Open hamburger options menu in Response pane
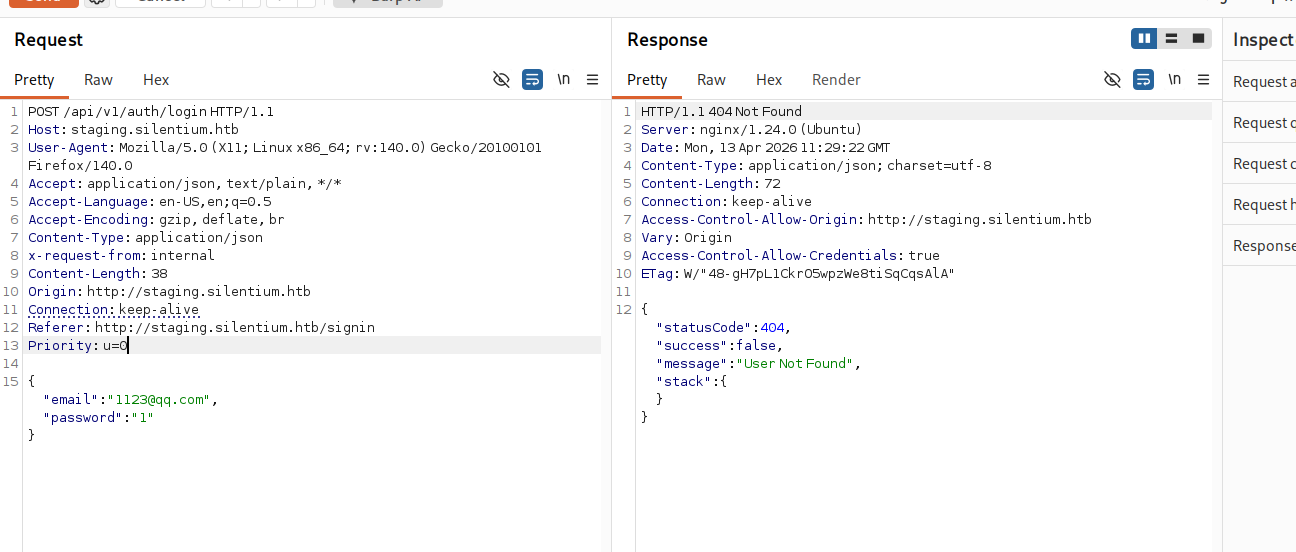The image size is (1296, 552). point(1202,80)
